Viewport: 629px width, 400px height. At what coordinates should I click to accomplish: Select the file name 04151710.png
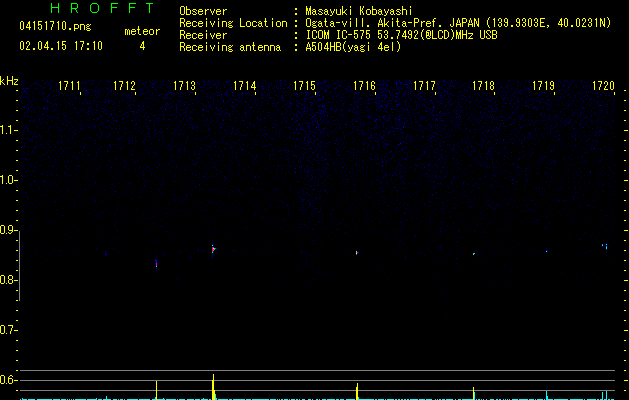point(55,26)
